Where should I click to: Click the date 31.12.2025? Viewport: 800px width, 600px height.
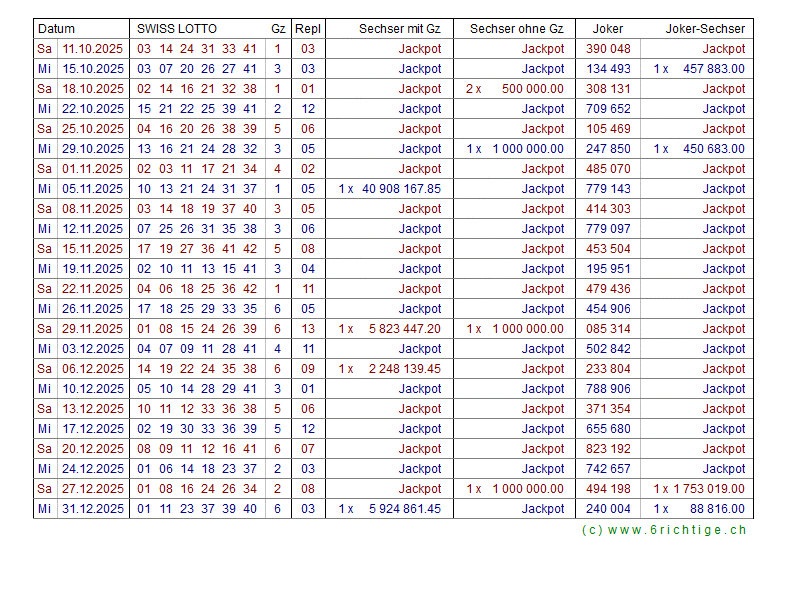click(x=93, y=509)
